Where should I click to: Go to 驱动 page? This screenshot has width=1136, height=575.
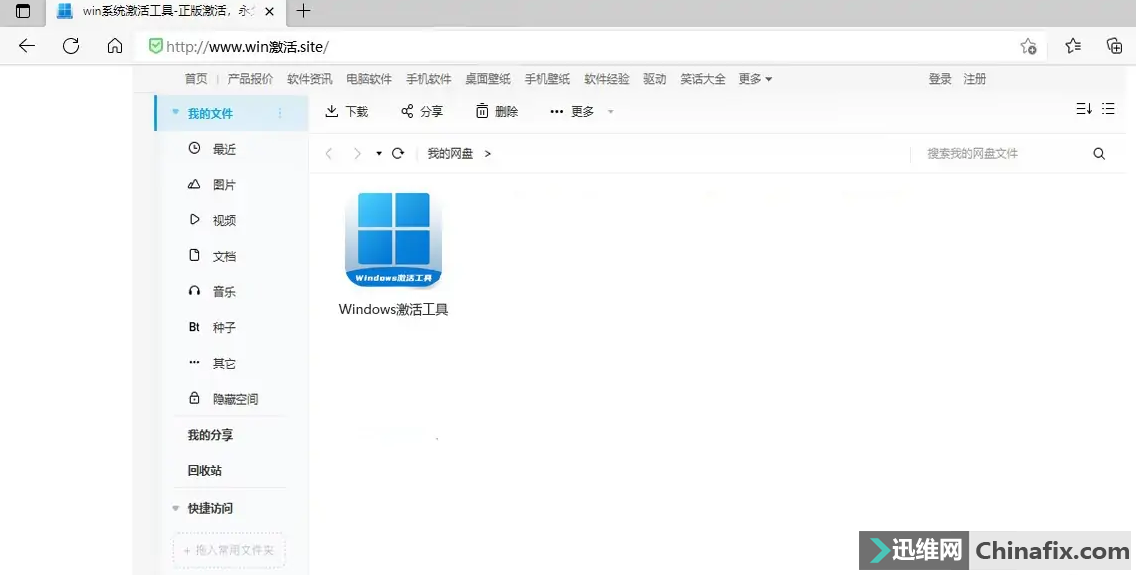point(654,79)
